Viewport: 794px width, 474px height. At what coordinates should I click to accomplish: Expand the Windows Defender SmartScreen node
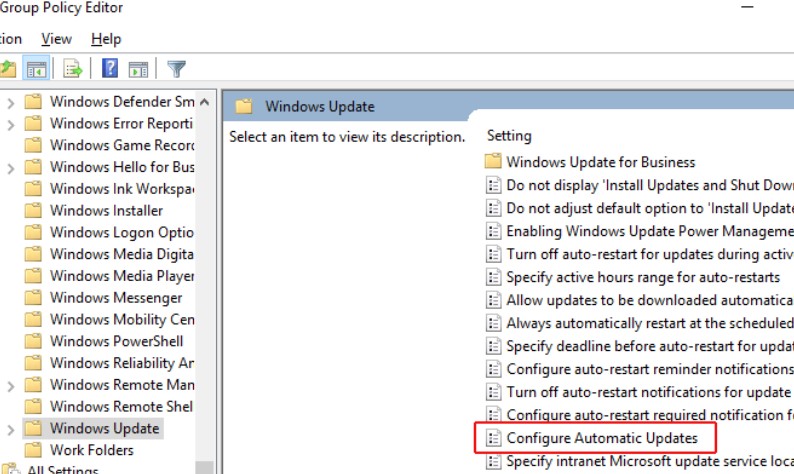point(10,103)
